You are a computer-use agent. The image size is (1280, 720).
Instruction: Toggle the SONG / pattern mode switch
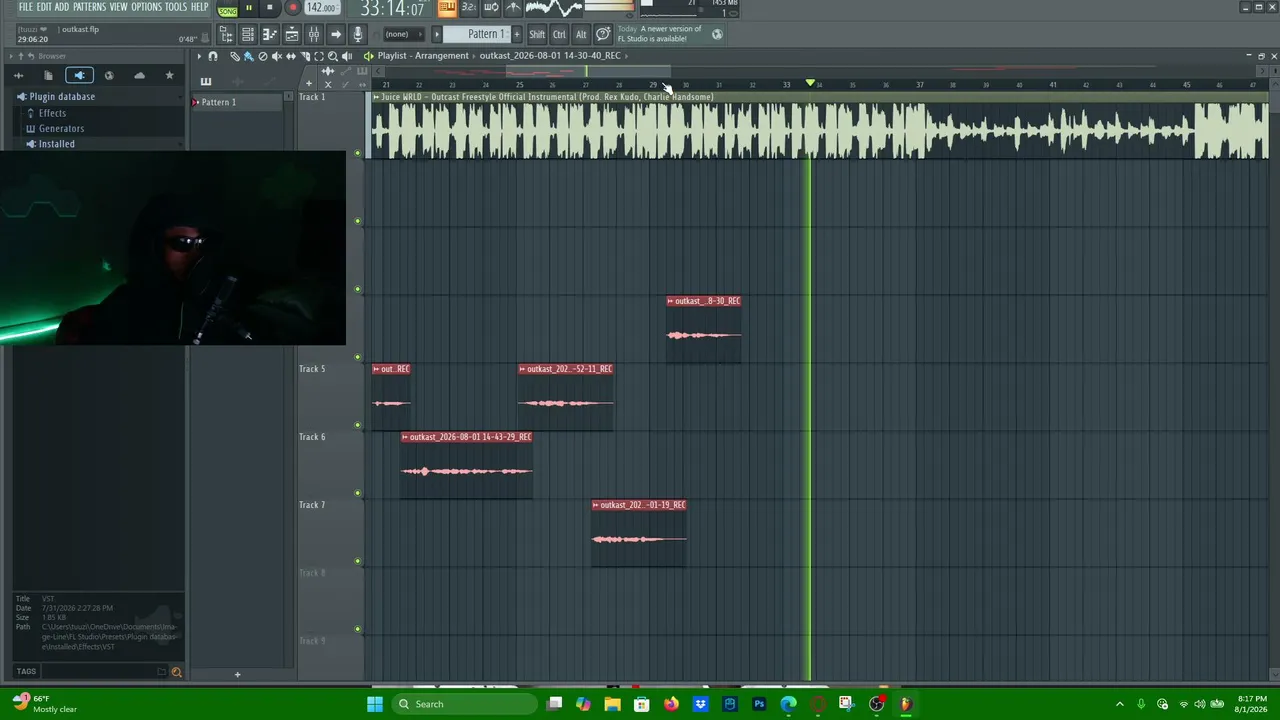(228, 9)
